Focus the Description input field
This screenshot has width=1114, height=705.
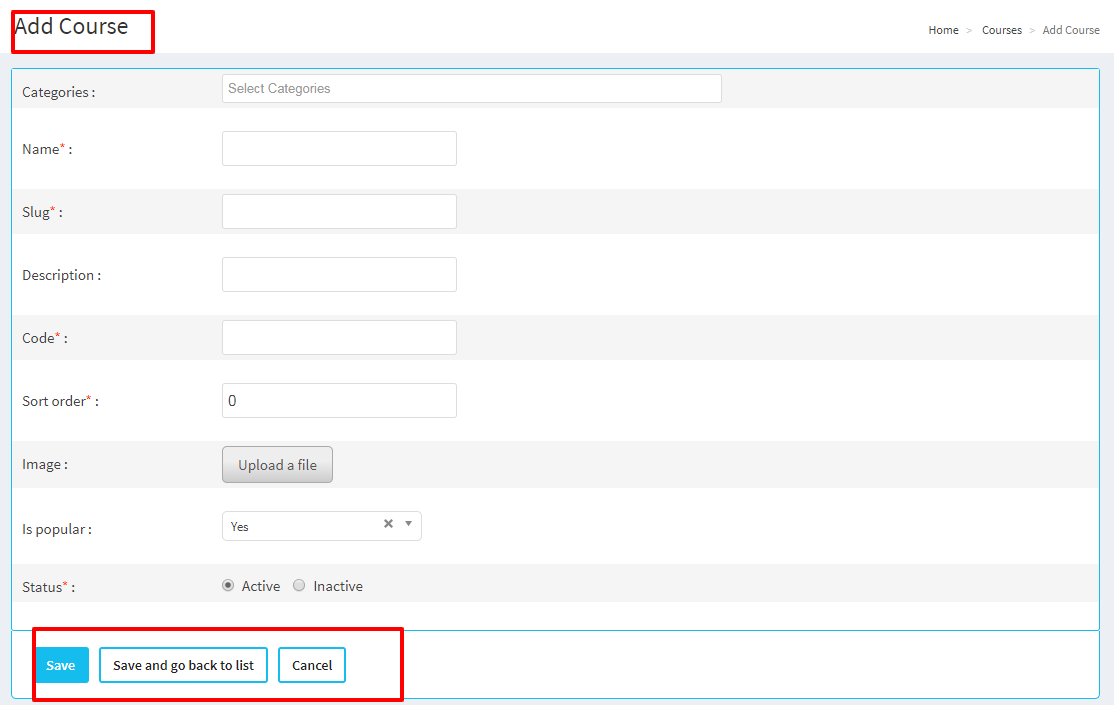tap(339, 275)
